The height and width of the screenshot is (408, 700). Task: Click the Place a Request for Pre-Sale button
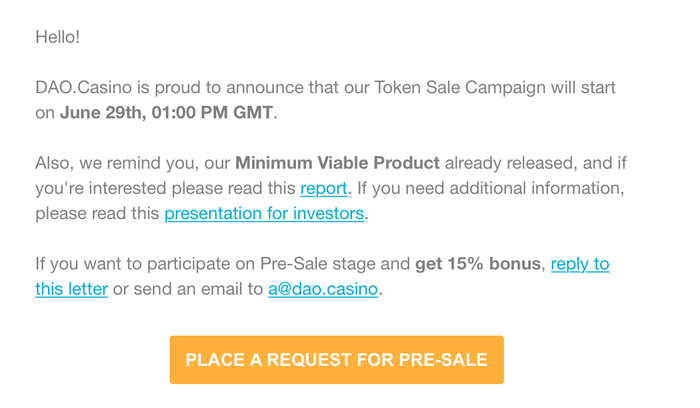(337, 360)
